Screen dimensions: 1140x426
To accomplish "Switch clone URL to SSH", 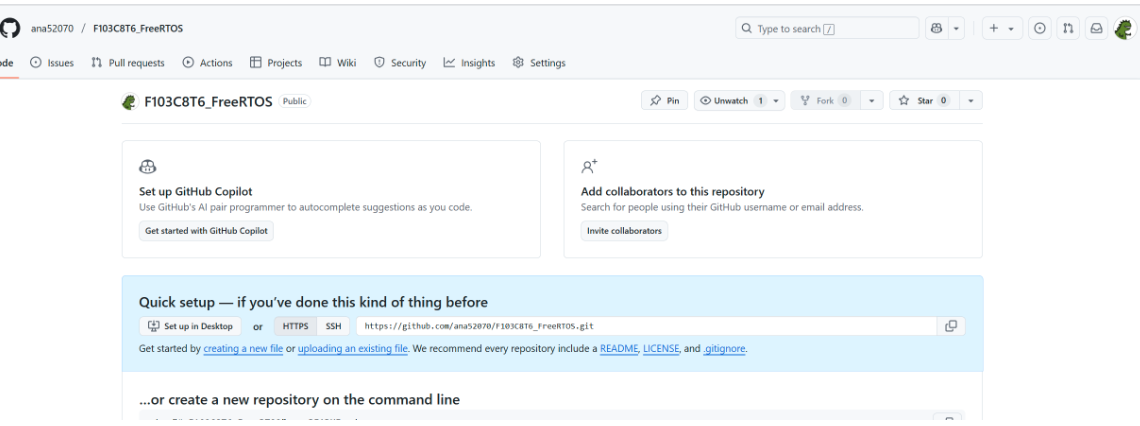I will (x=333, y=326).
